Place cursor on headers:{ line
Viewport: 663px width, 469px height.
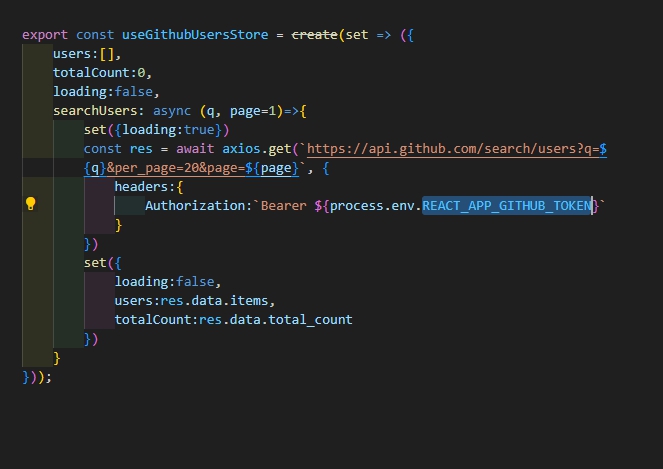[149, 187]
